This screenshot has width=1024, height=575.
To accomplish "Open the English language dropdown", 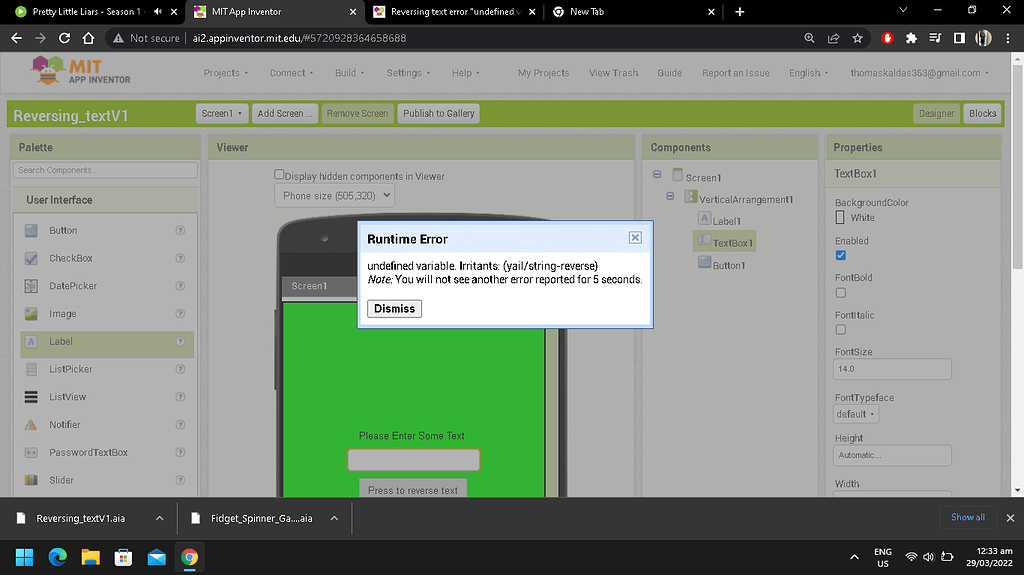I will tap(808, 73).
